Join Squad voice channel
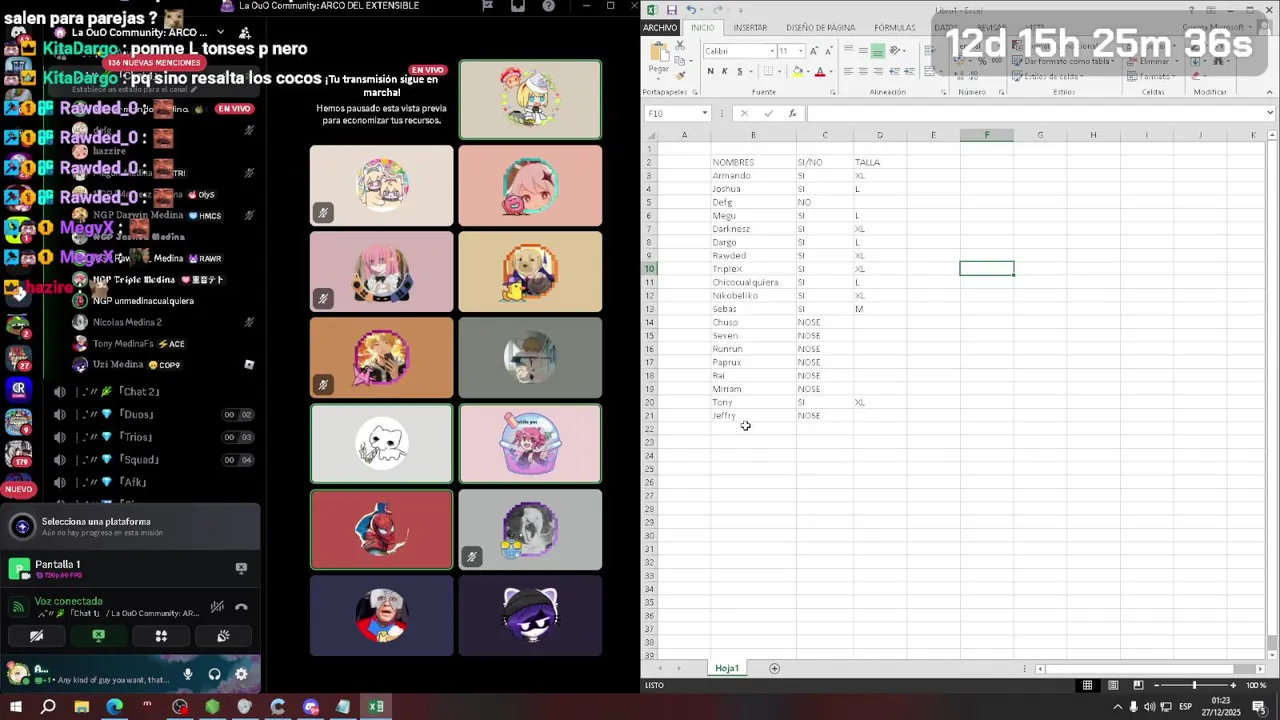Image resolution: width=1280 pixels, height=720 pixels. tap(139, 460)
